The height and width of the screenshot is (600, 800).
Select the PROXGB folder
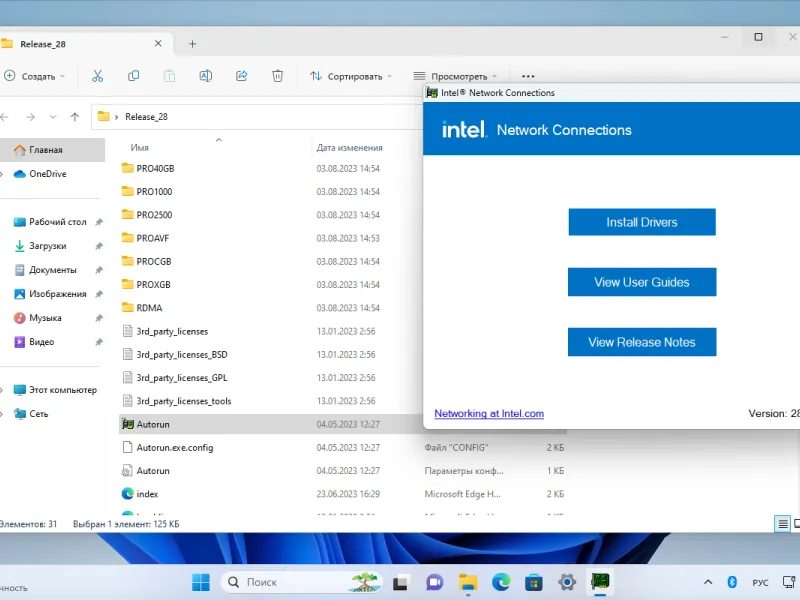coord(153,285)
